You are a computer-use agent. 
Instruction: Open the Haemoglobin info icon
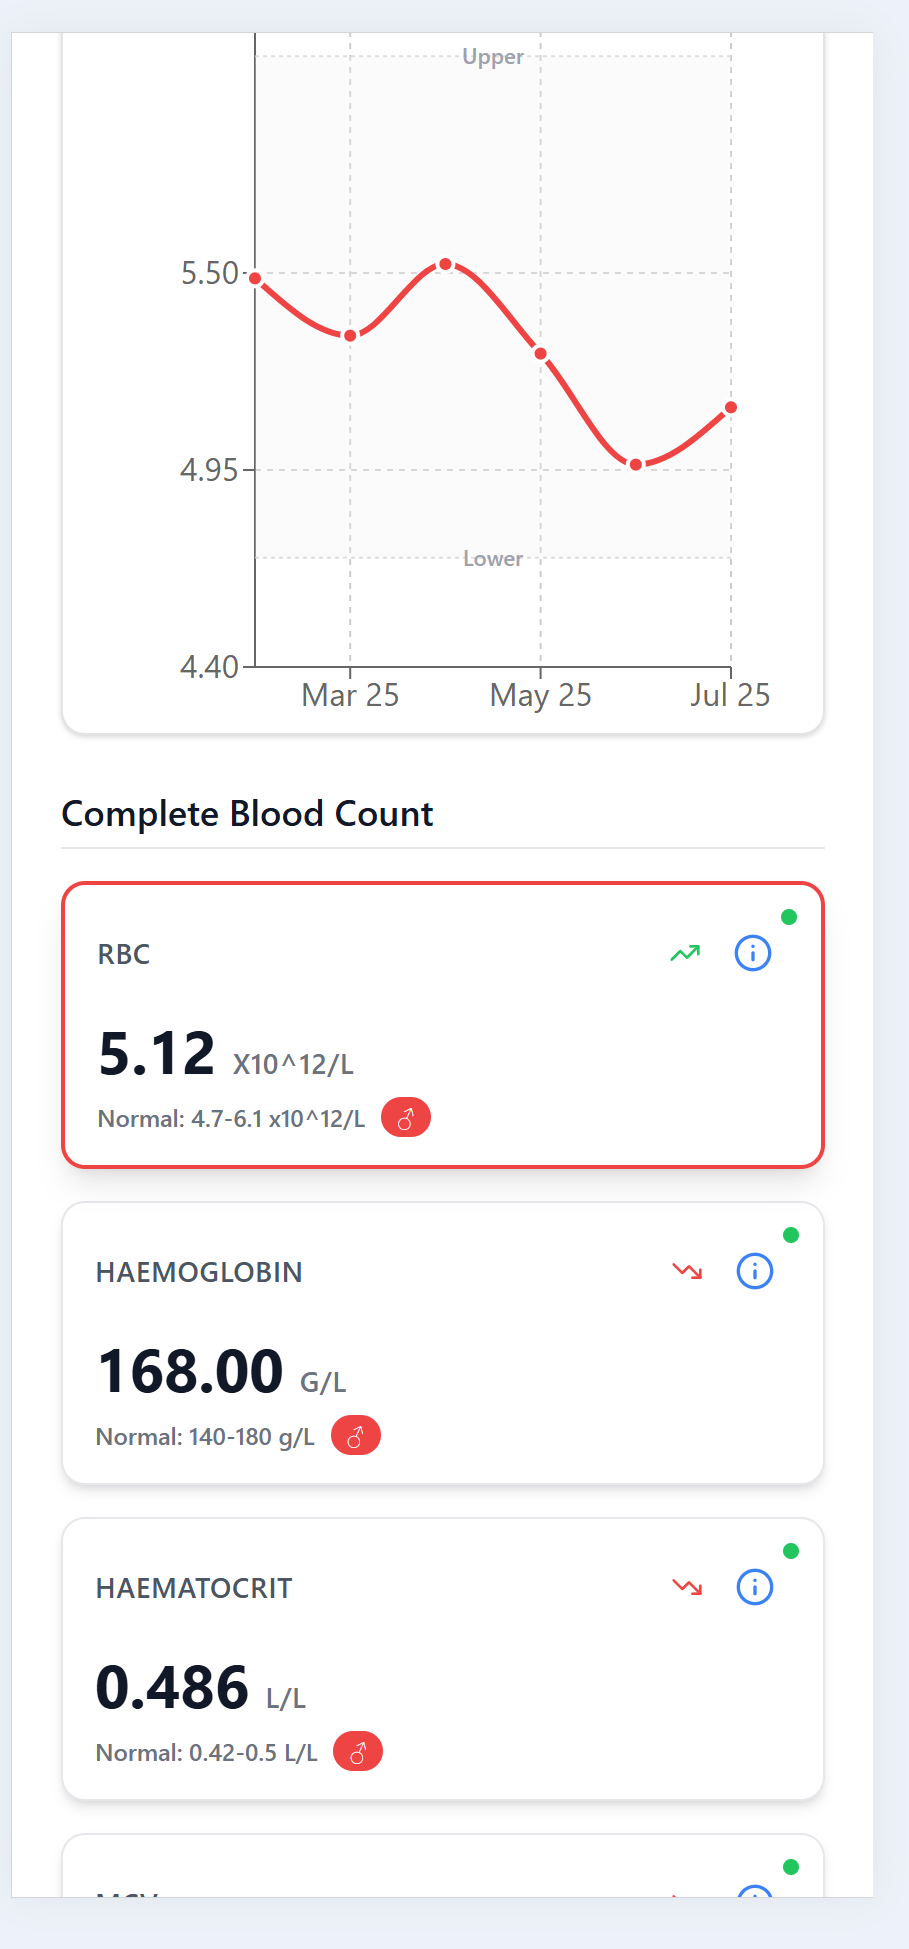point(755,1271)
